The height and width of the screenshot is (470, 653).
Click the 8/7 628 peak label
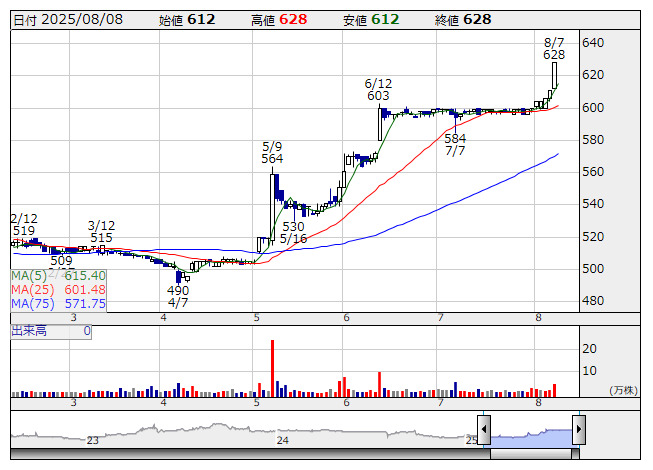tap(554, 49)
